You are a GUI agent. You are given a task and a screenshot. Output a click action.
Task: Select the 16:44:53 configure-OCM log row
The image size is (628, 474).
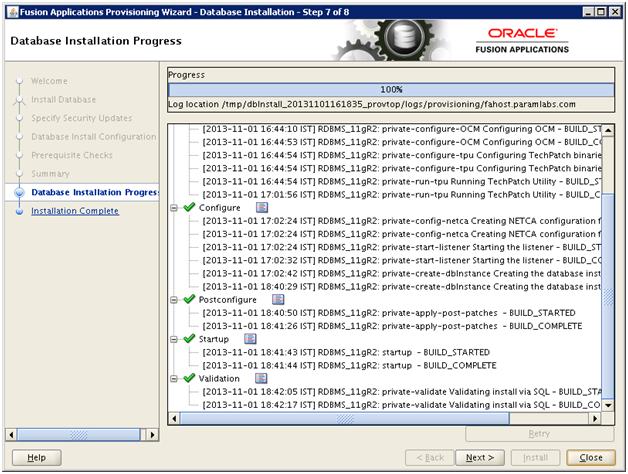[402, 142]
